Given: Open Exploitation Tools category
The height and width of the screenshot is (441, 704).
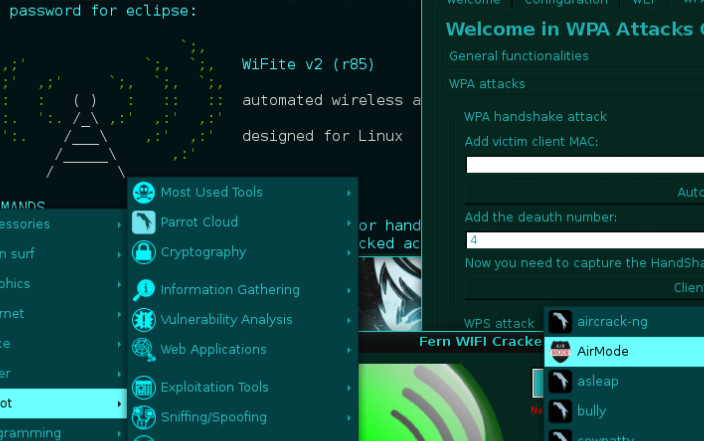Looking at the screenshot, I should 243,387.
